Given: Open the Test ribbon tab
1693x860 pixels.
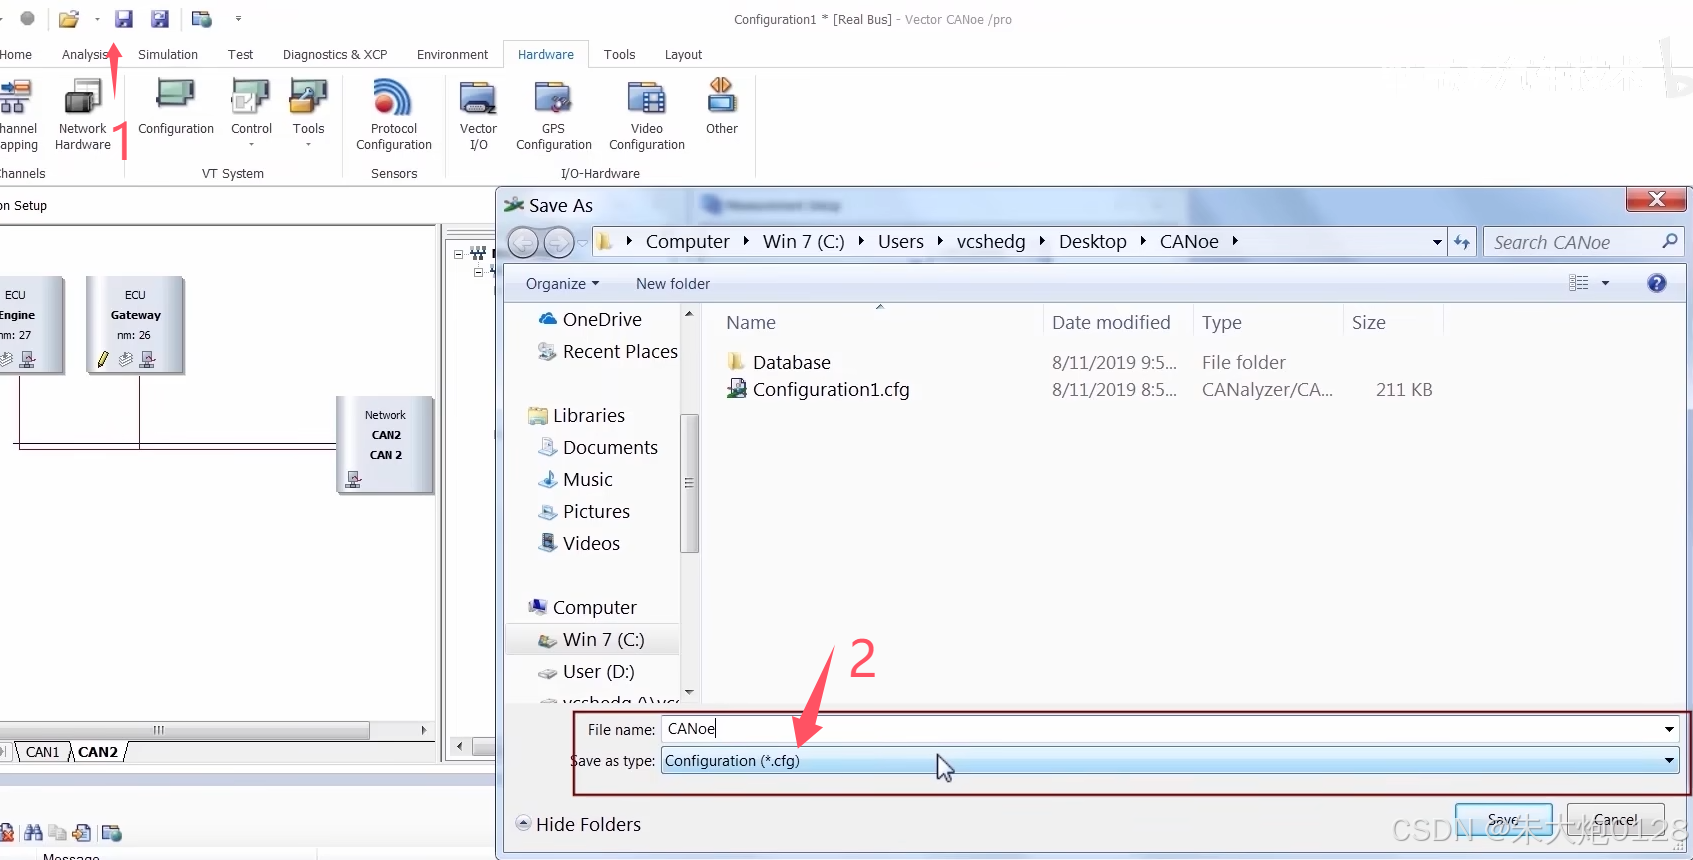Looking at the screenshot, I should (240, 54).
